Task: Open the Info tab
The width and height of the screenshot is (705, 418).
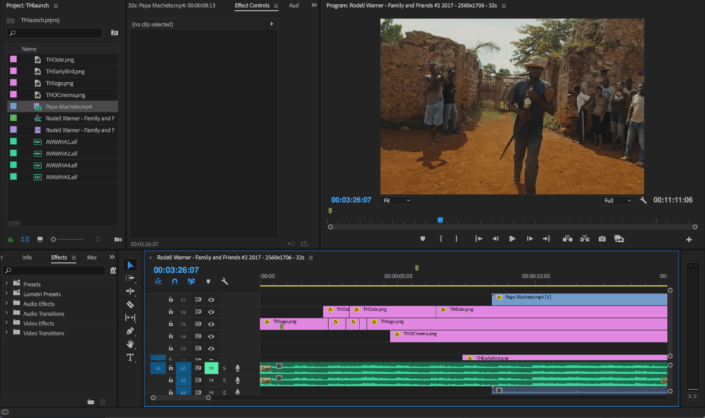Action: [x=27, y=258]
